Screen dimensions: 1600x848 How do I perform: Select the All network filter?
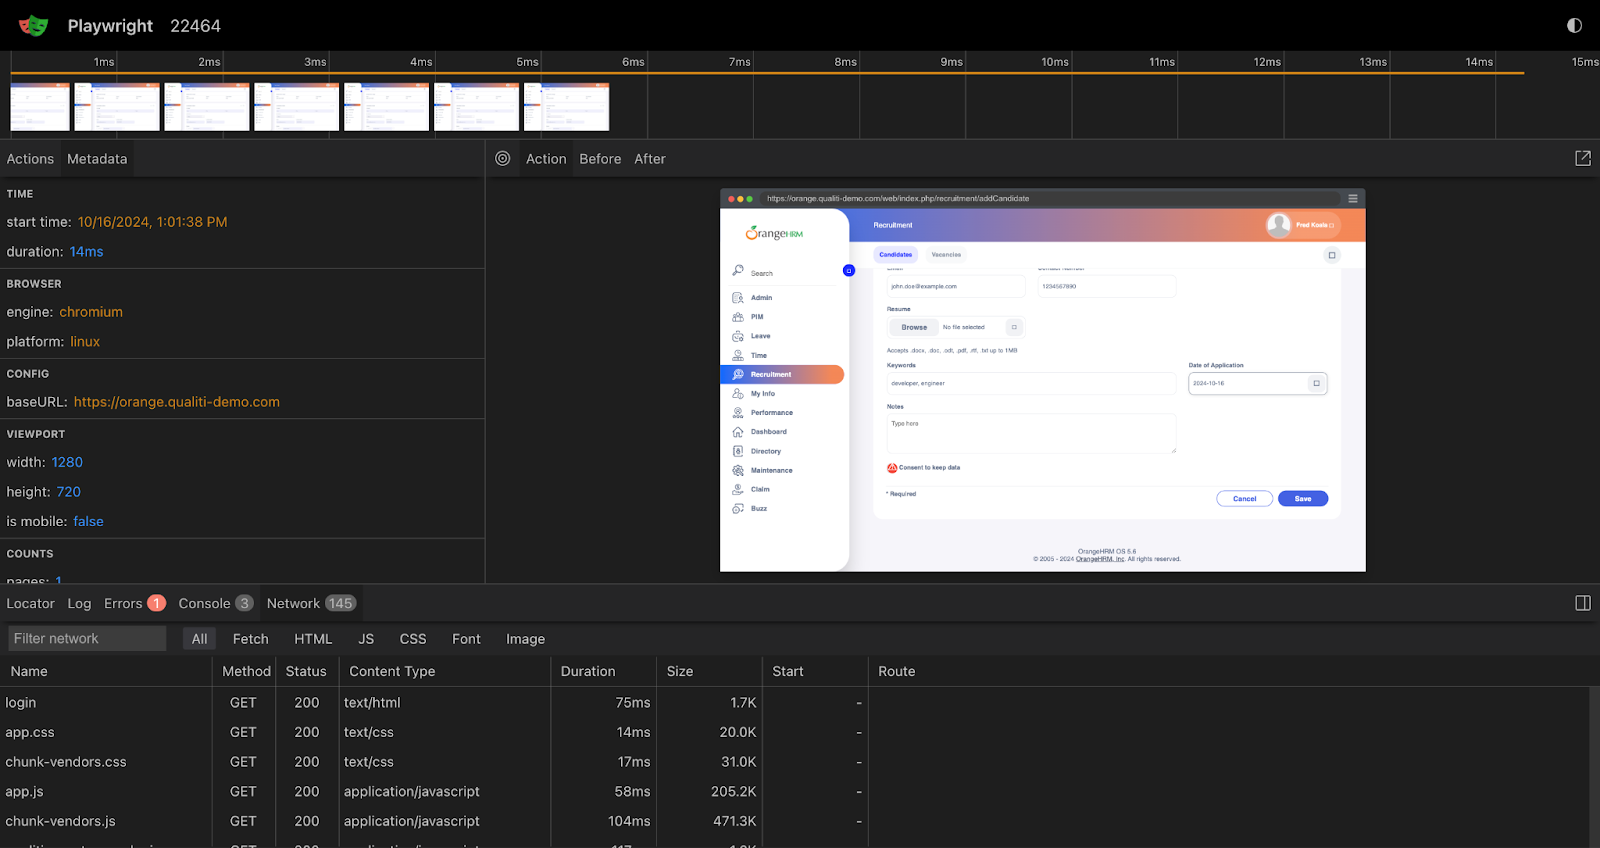pyautogui.click(x=200, y=639)
